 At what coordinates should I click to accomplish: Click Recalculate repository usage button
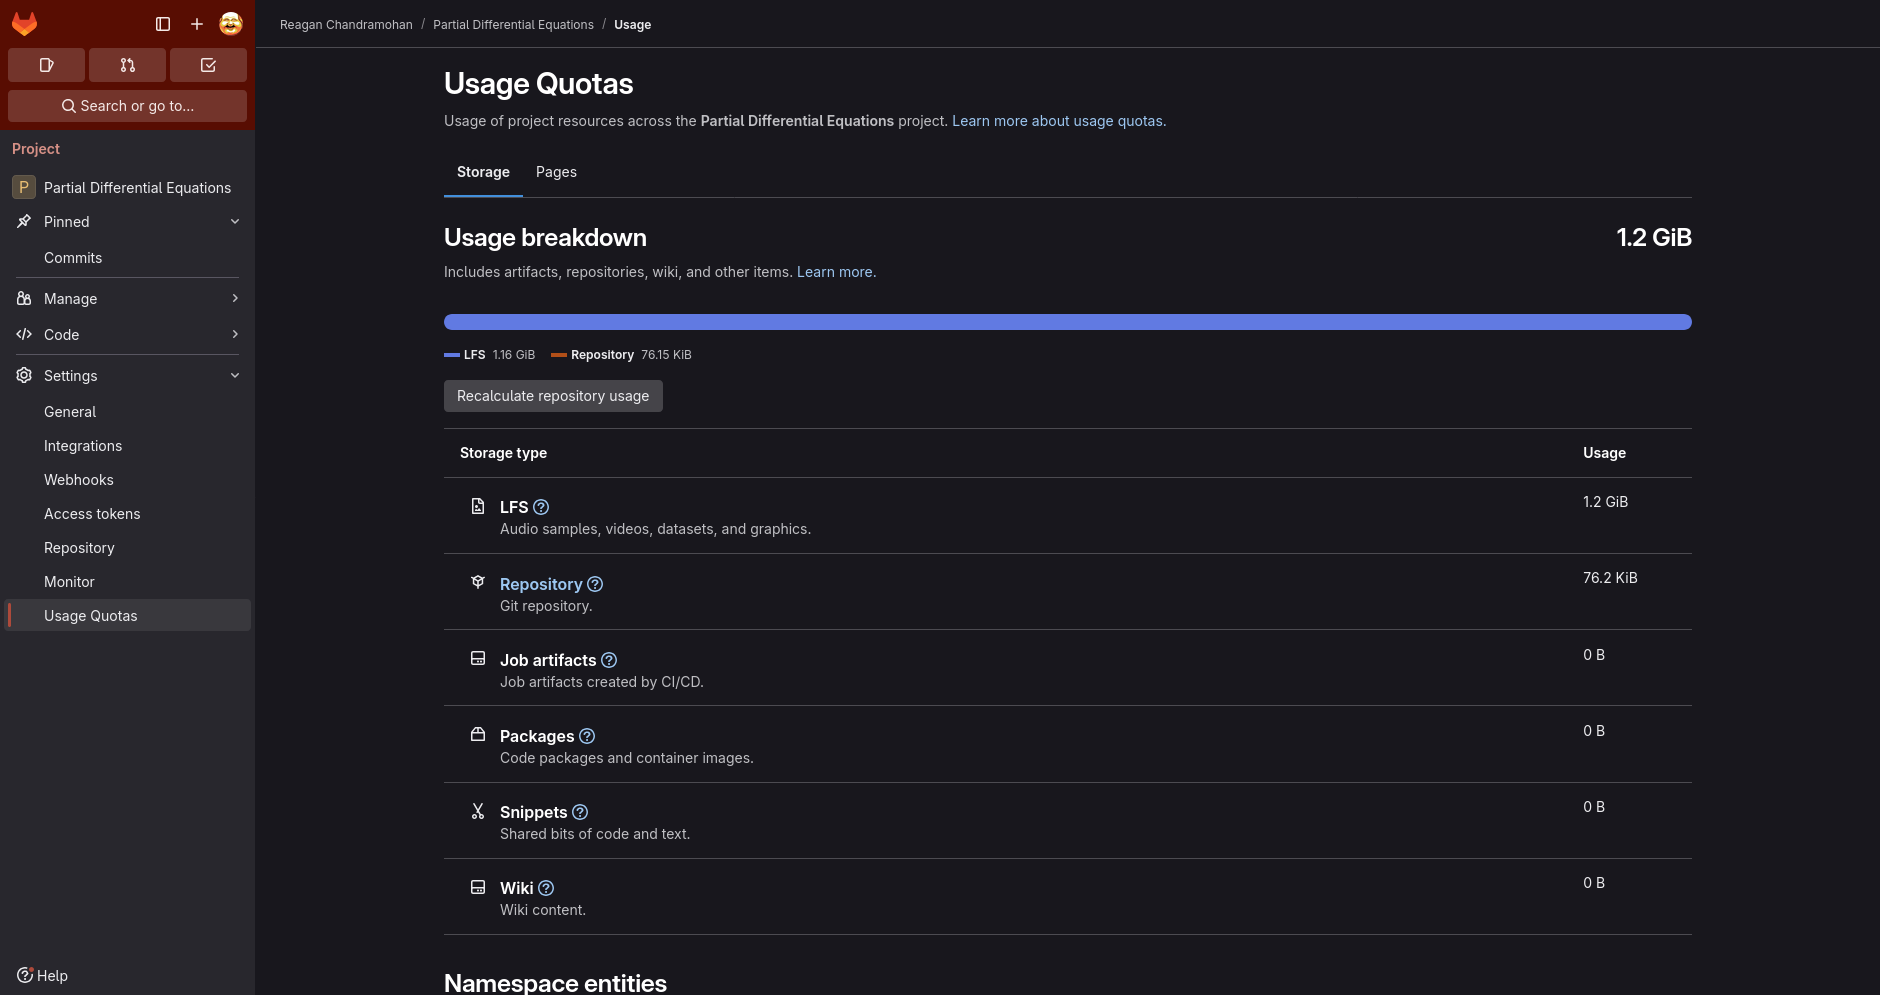coord(553,396)
